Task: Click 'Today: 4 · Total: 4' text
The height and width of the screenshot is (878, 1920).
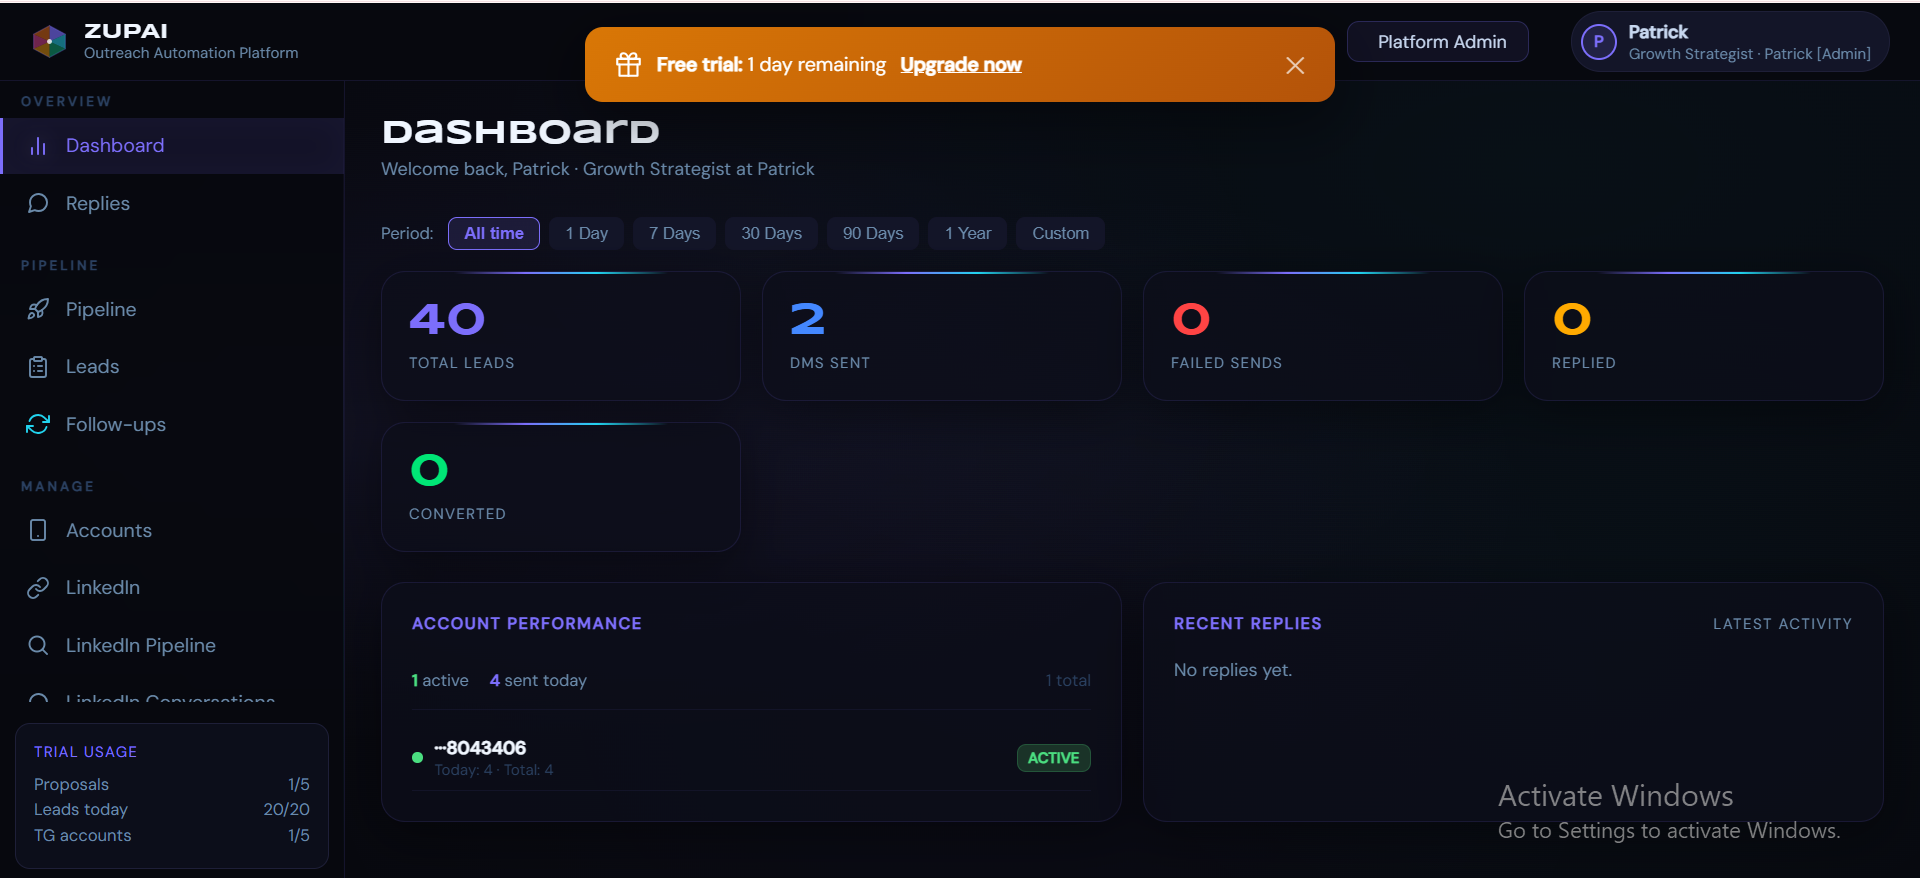Action: tap(494, 770)
